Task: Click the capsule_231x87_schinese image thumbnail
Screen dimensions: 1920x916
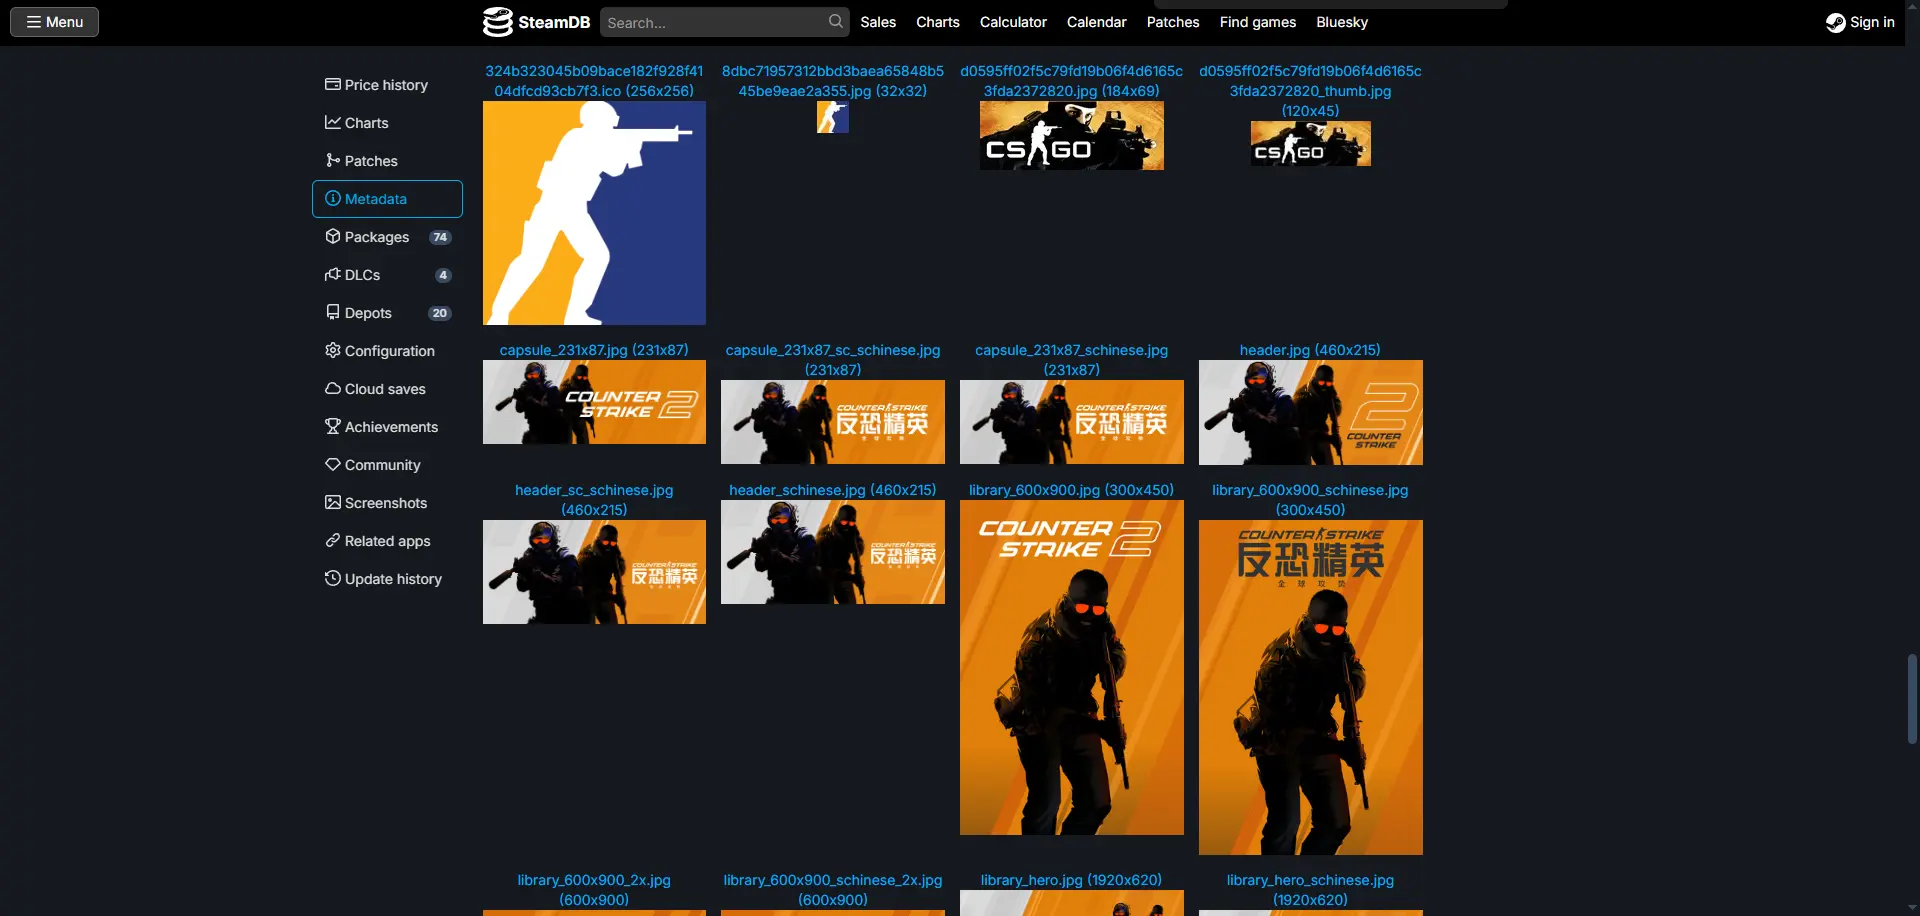Action: click(1071, 422)
